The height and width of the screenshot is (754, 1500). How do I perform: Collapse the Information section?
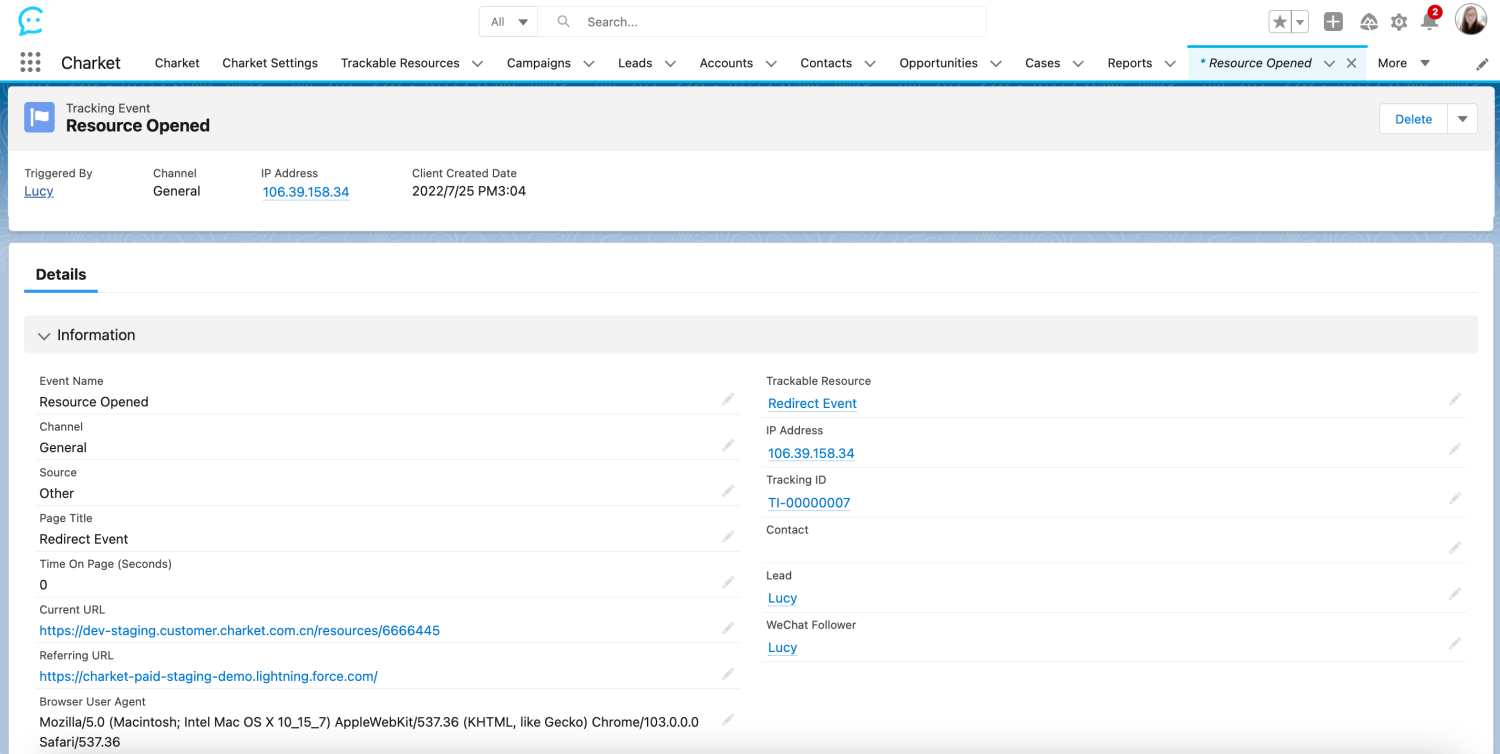coord(44,336)
